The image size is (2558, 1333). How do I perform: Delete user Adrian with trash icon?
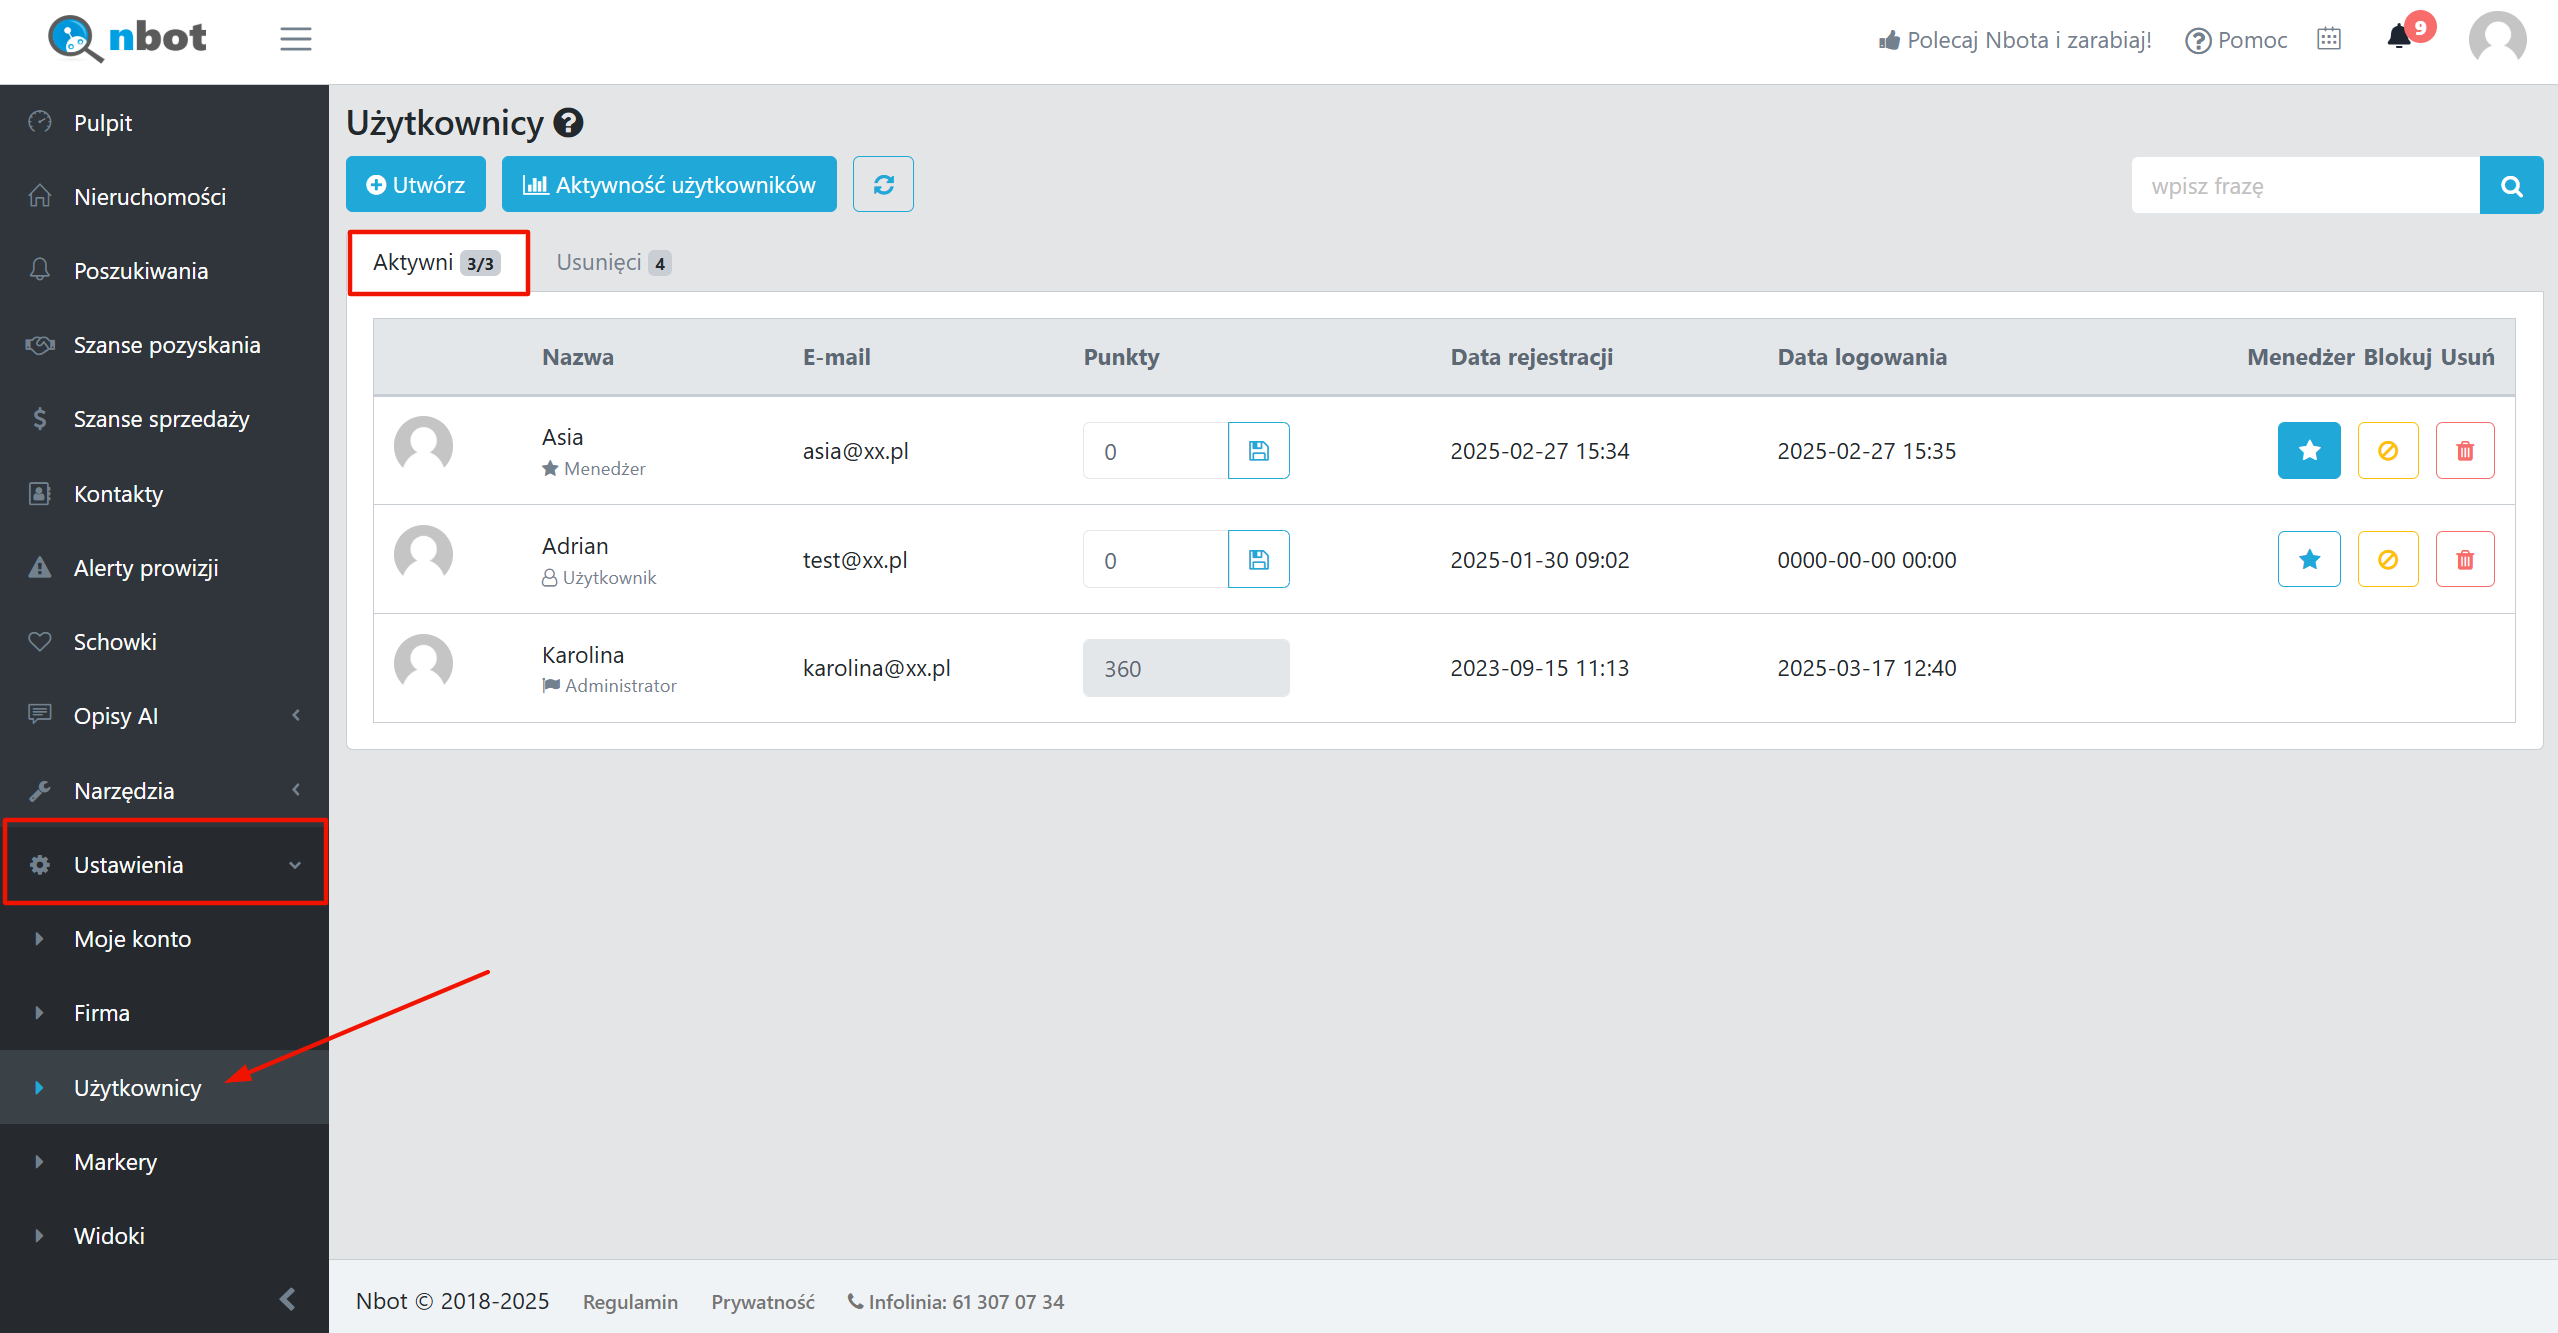2465,560
